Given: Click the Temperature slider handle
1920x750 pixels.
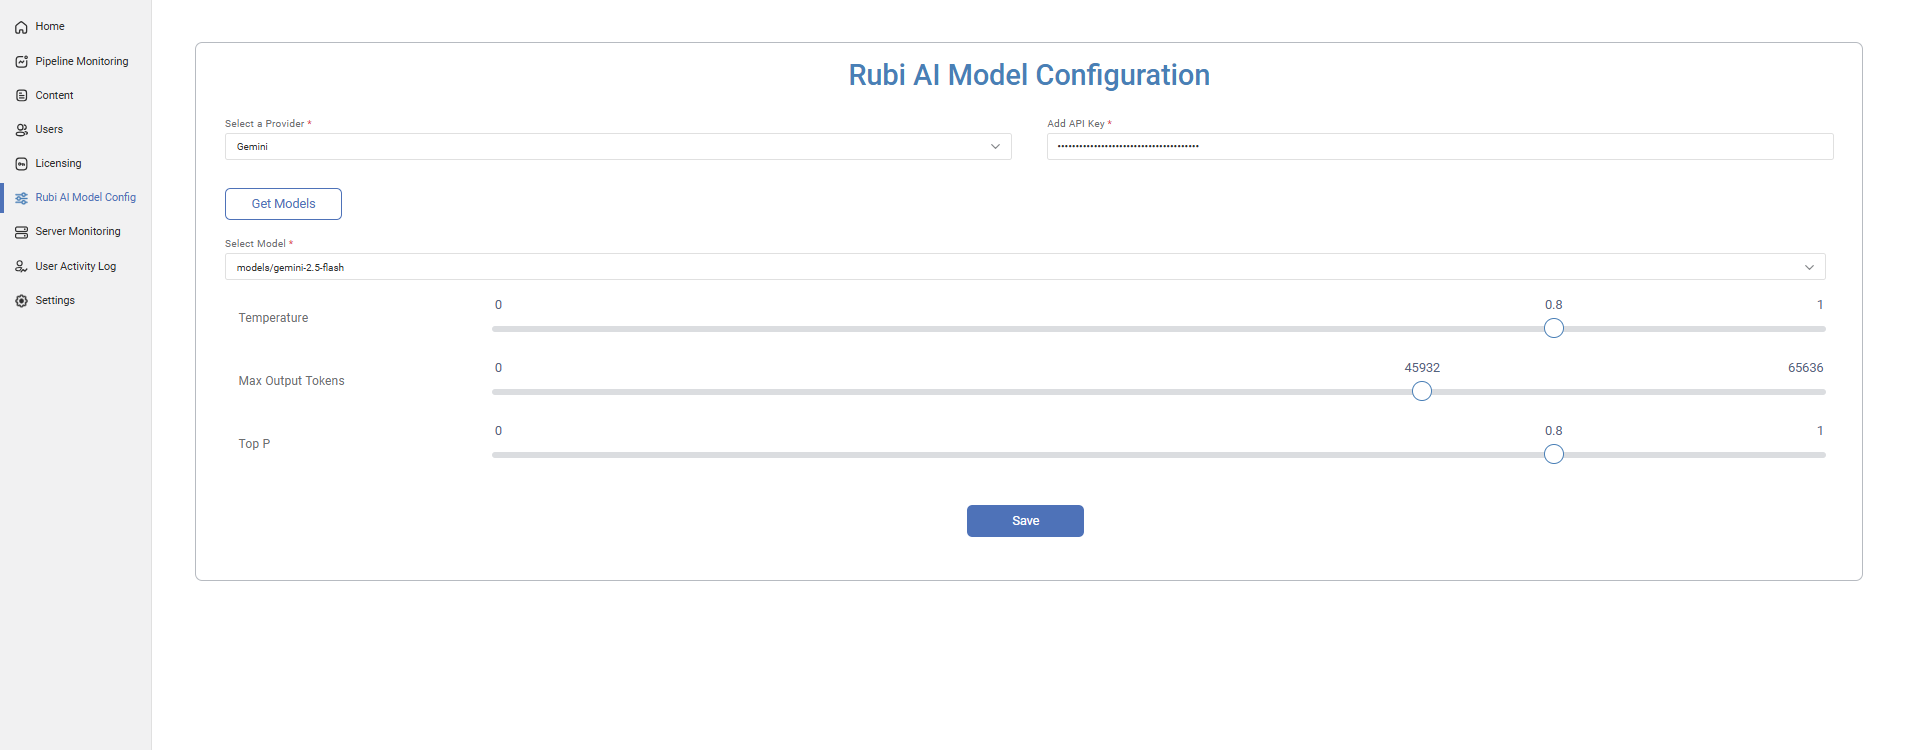Looking at the screenshot, I should [1553, 329].
